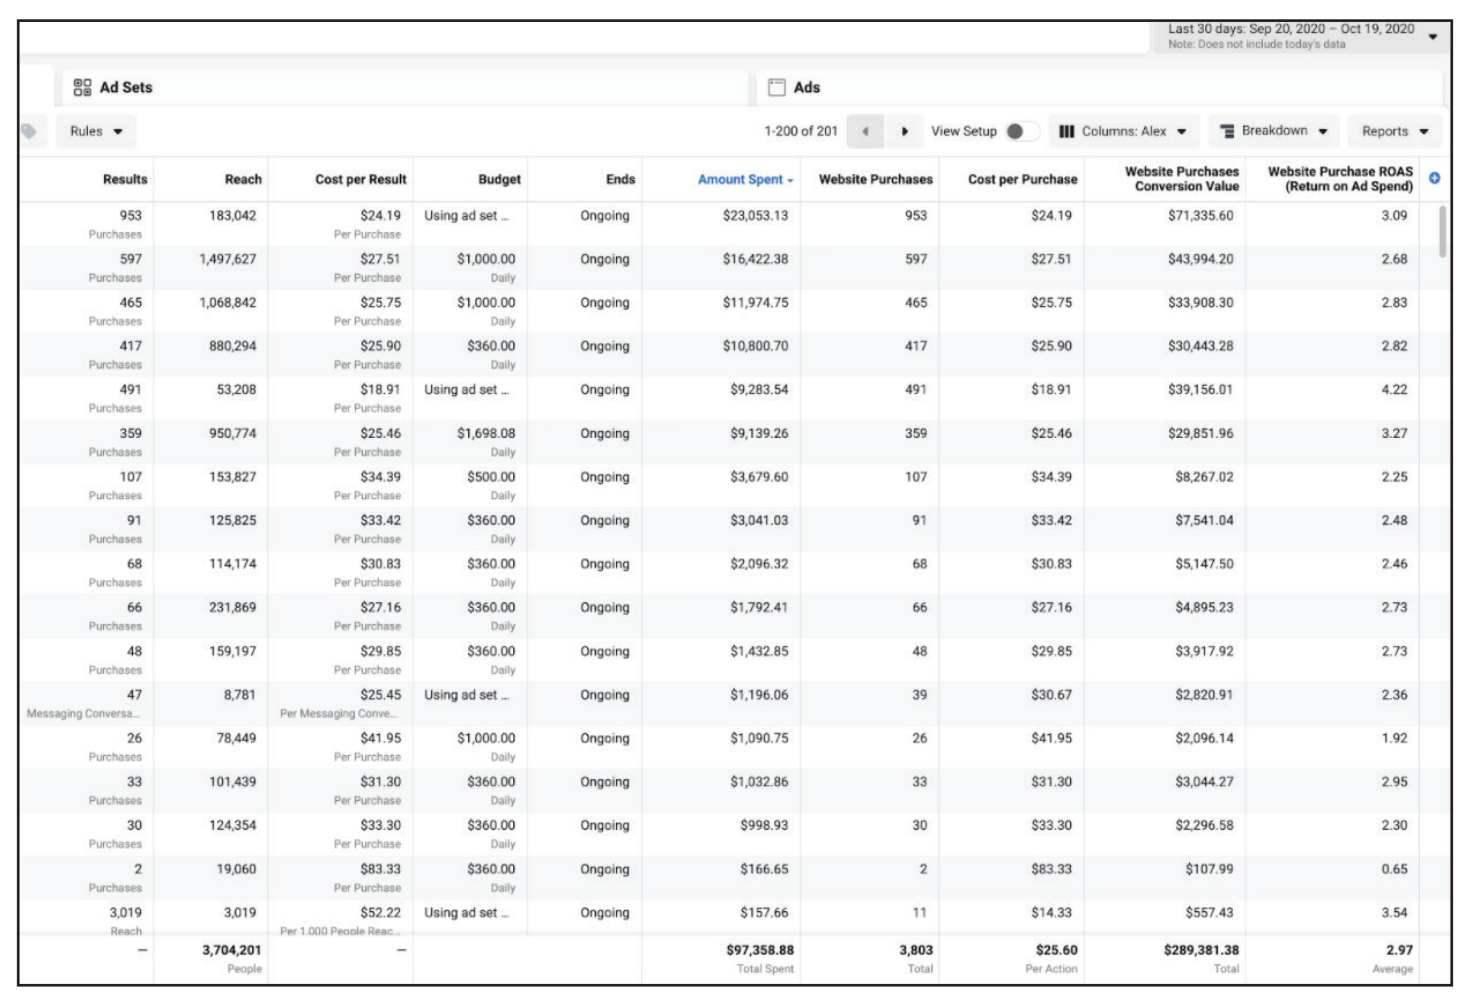The width and height of the screenshot is (1462, 999).
Task: Go to previous page of results
Action: 865,131
